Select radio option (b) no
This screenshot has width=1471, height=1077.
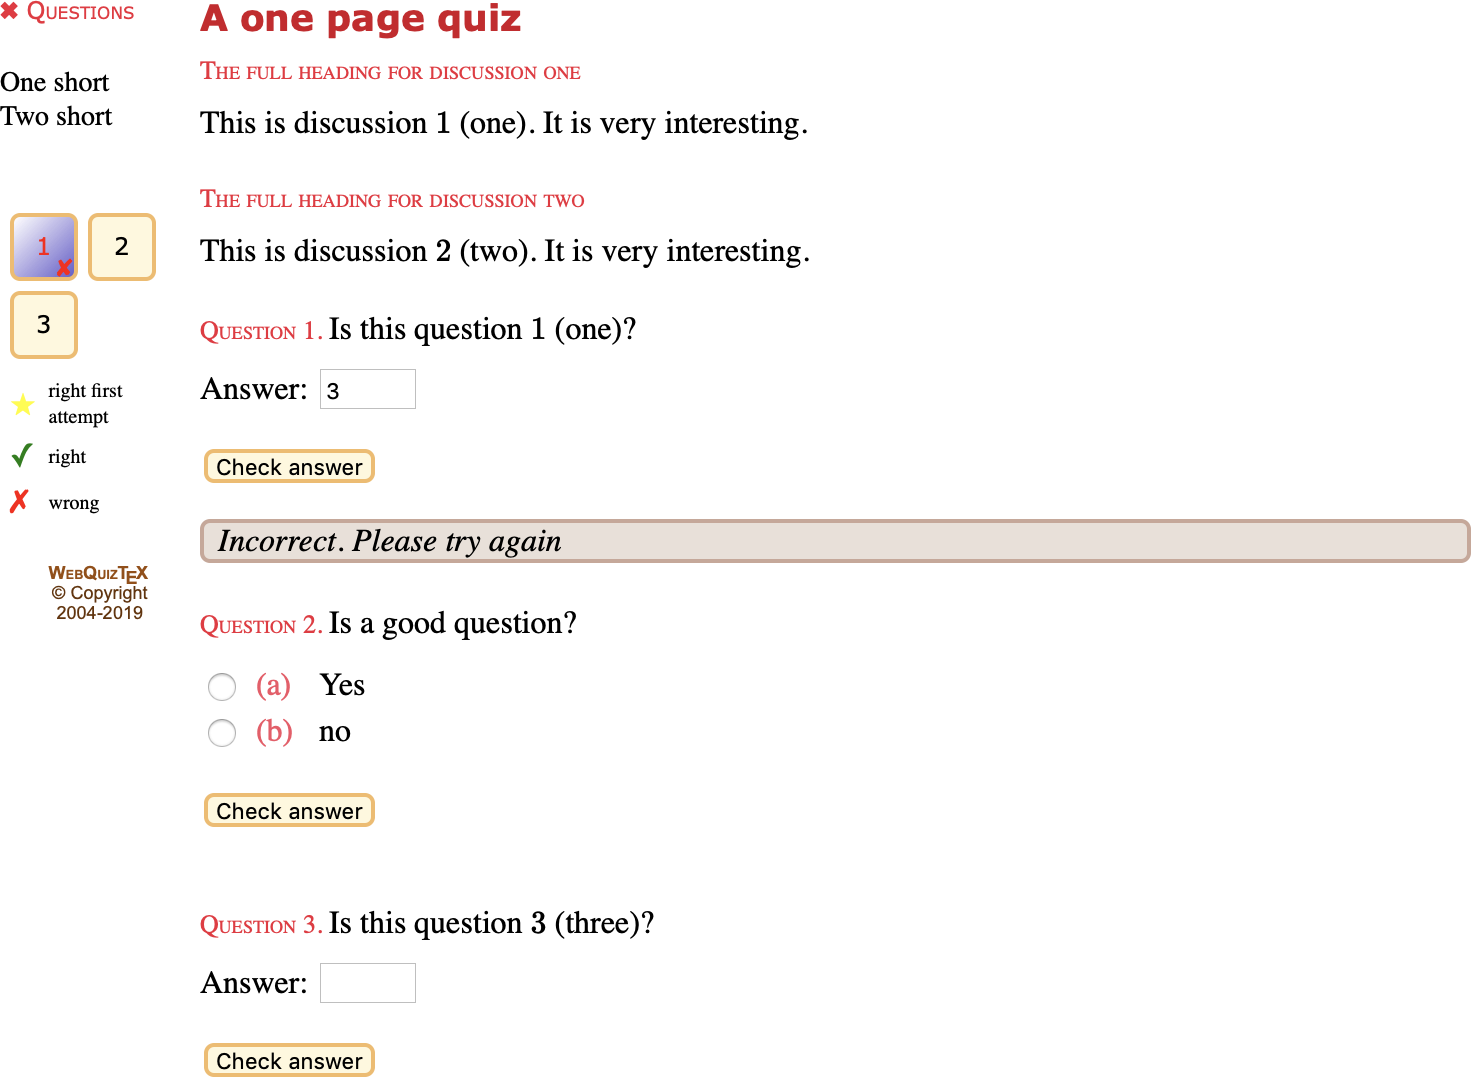[222, 733]
